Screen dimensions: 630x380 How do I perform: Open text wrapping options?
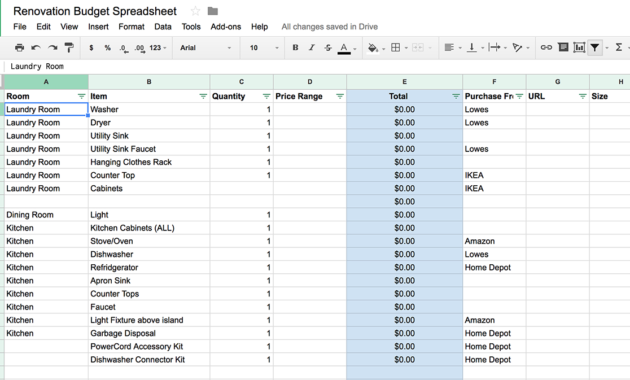click(x=494, y=47)
